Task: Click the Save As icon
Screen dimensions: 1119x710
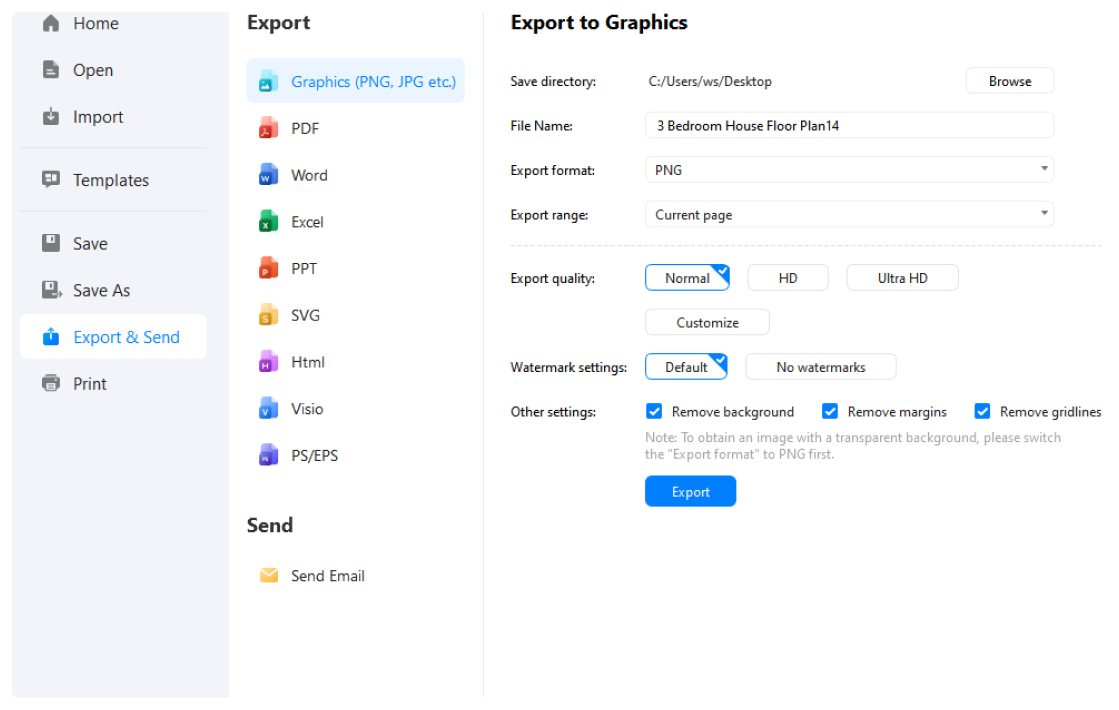Action: tap(51, 290)
